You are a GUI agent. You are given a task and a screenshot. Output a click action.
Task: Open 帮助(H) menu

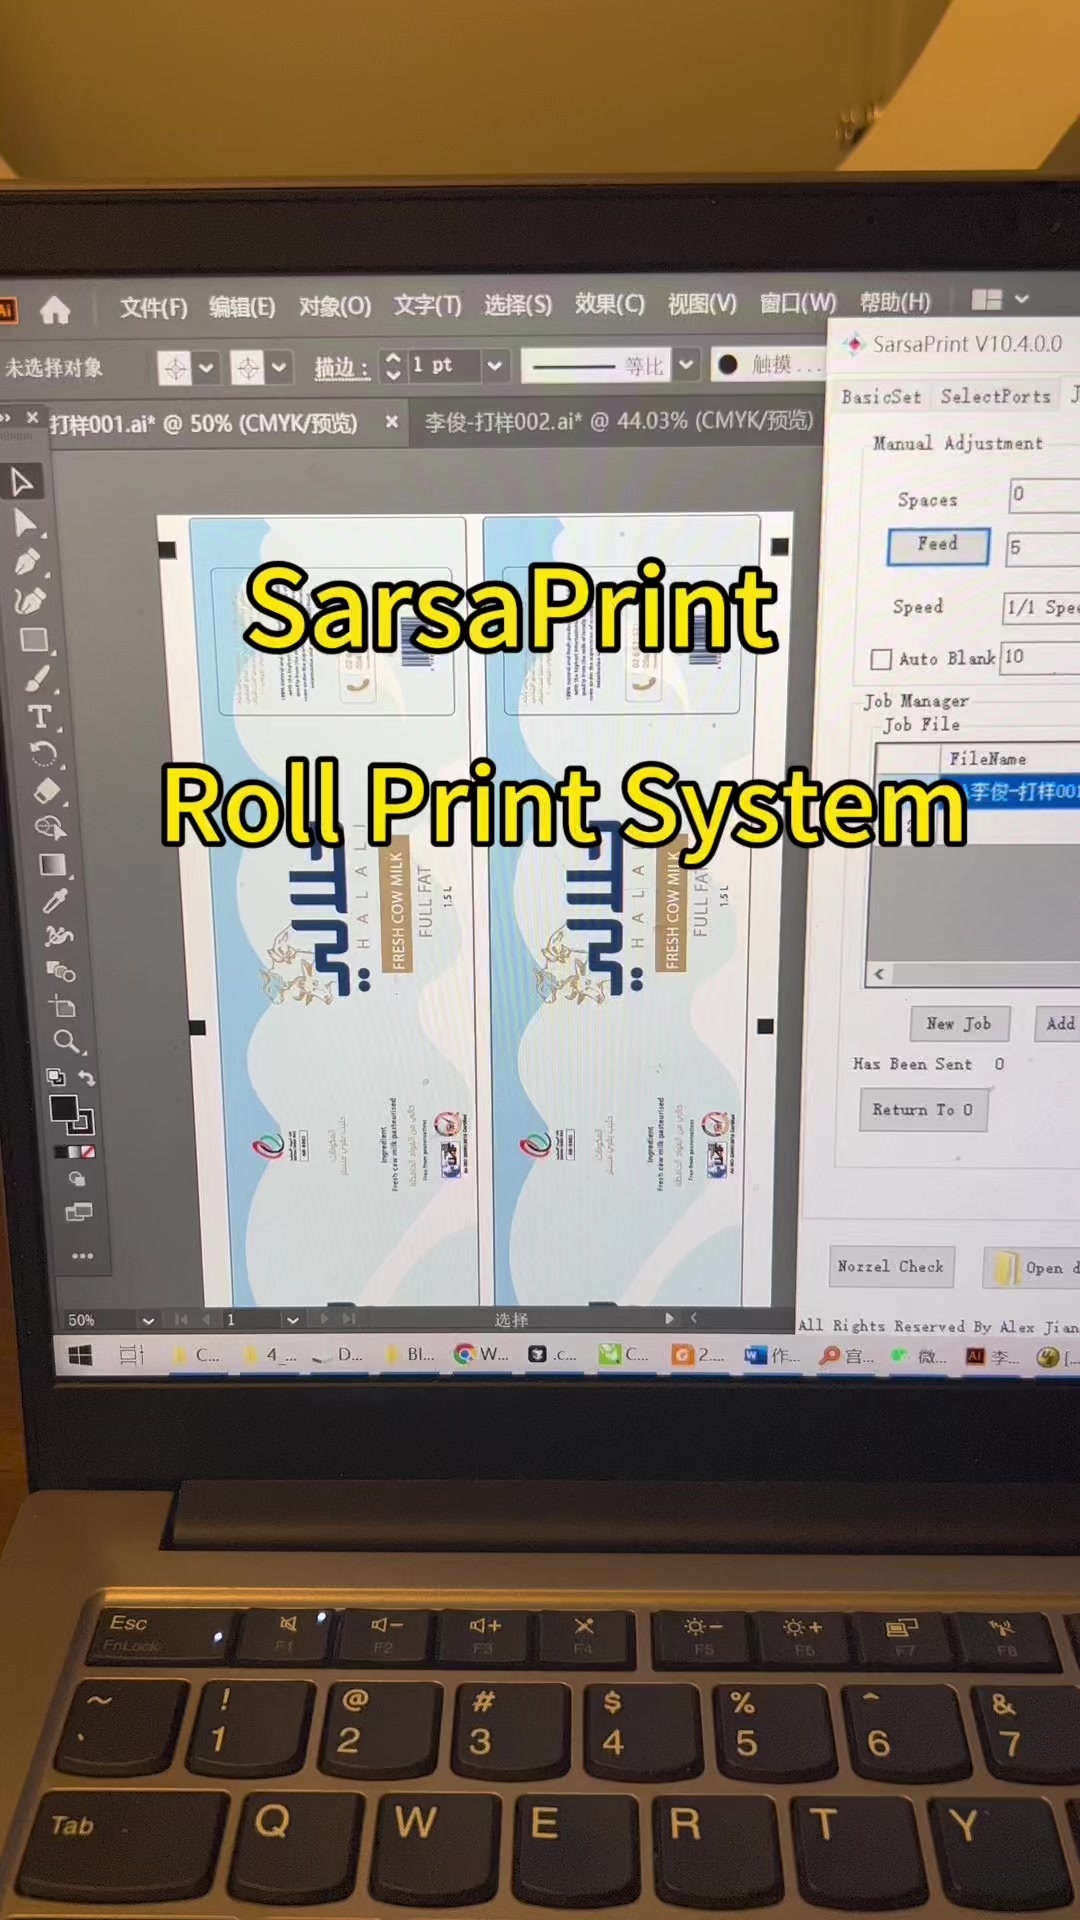[x=895, y=301]
